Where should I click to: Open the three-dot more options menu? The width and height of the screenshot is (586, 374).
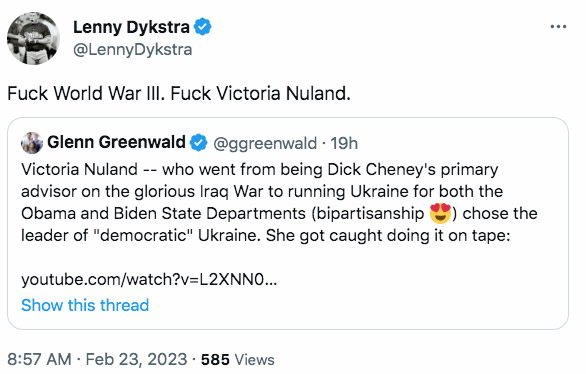pos(558,27)
